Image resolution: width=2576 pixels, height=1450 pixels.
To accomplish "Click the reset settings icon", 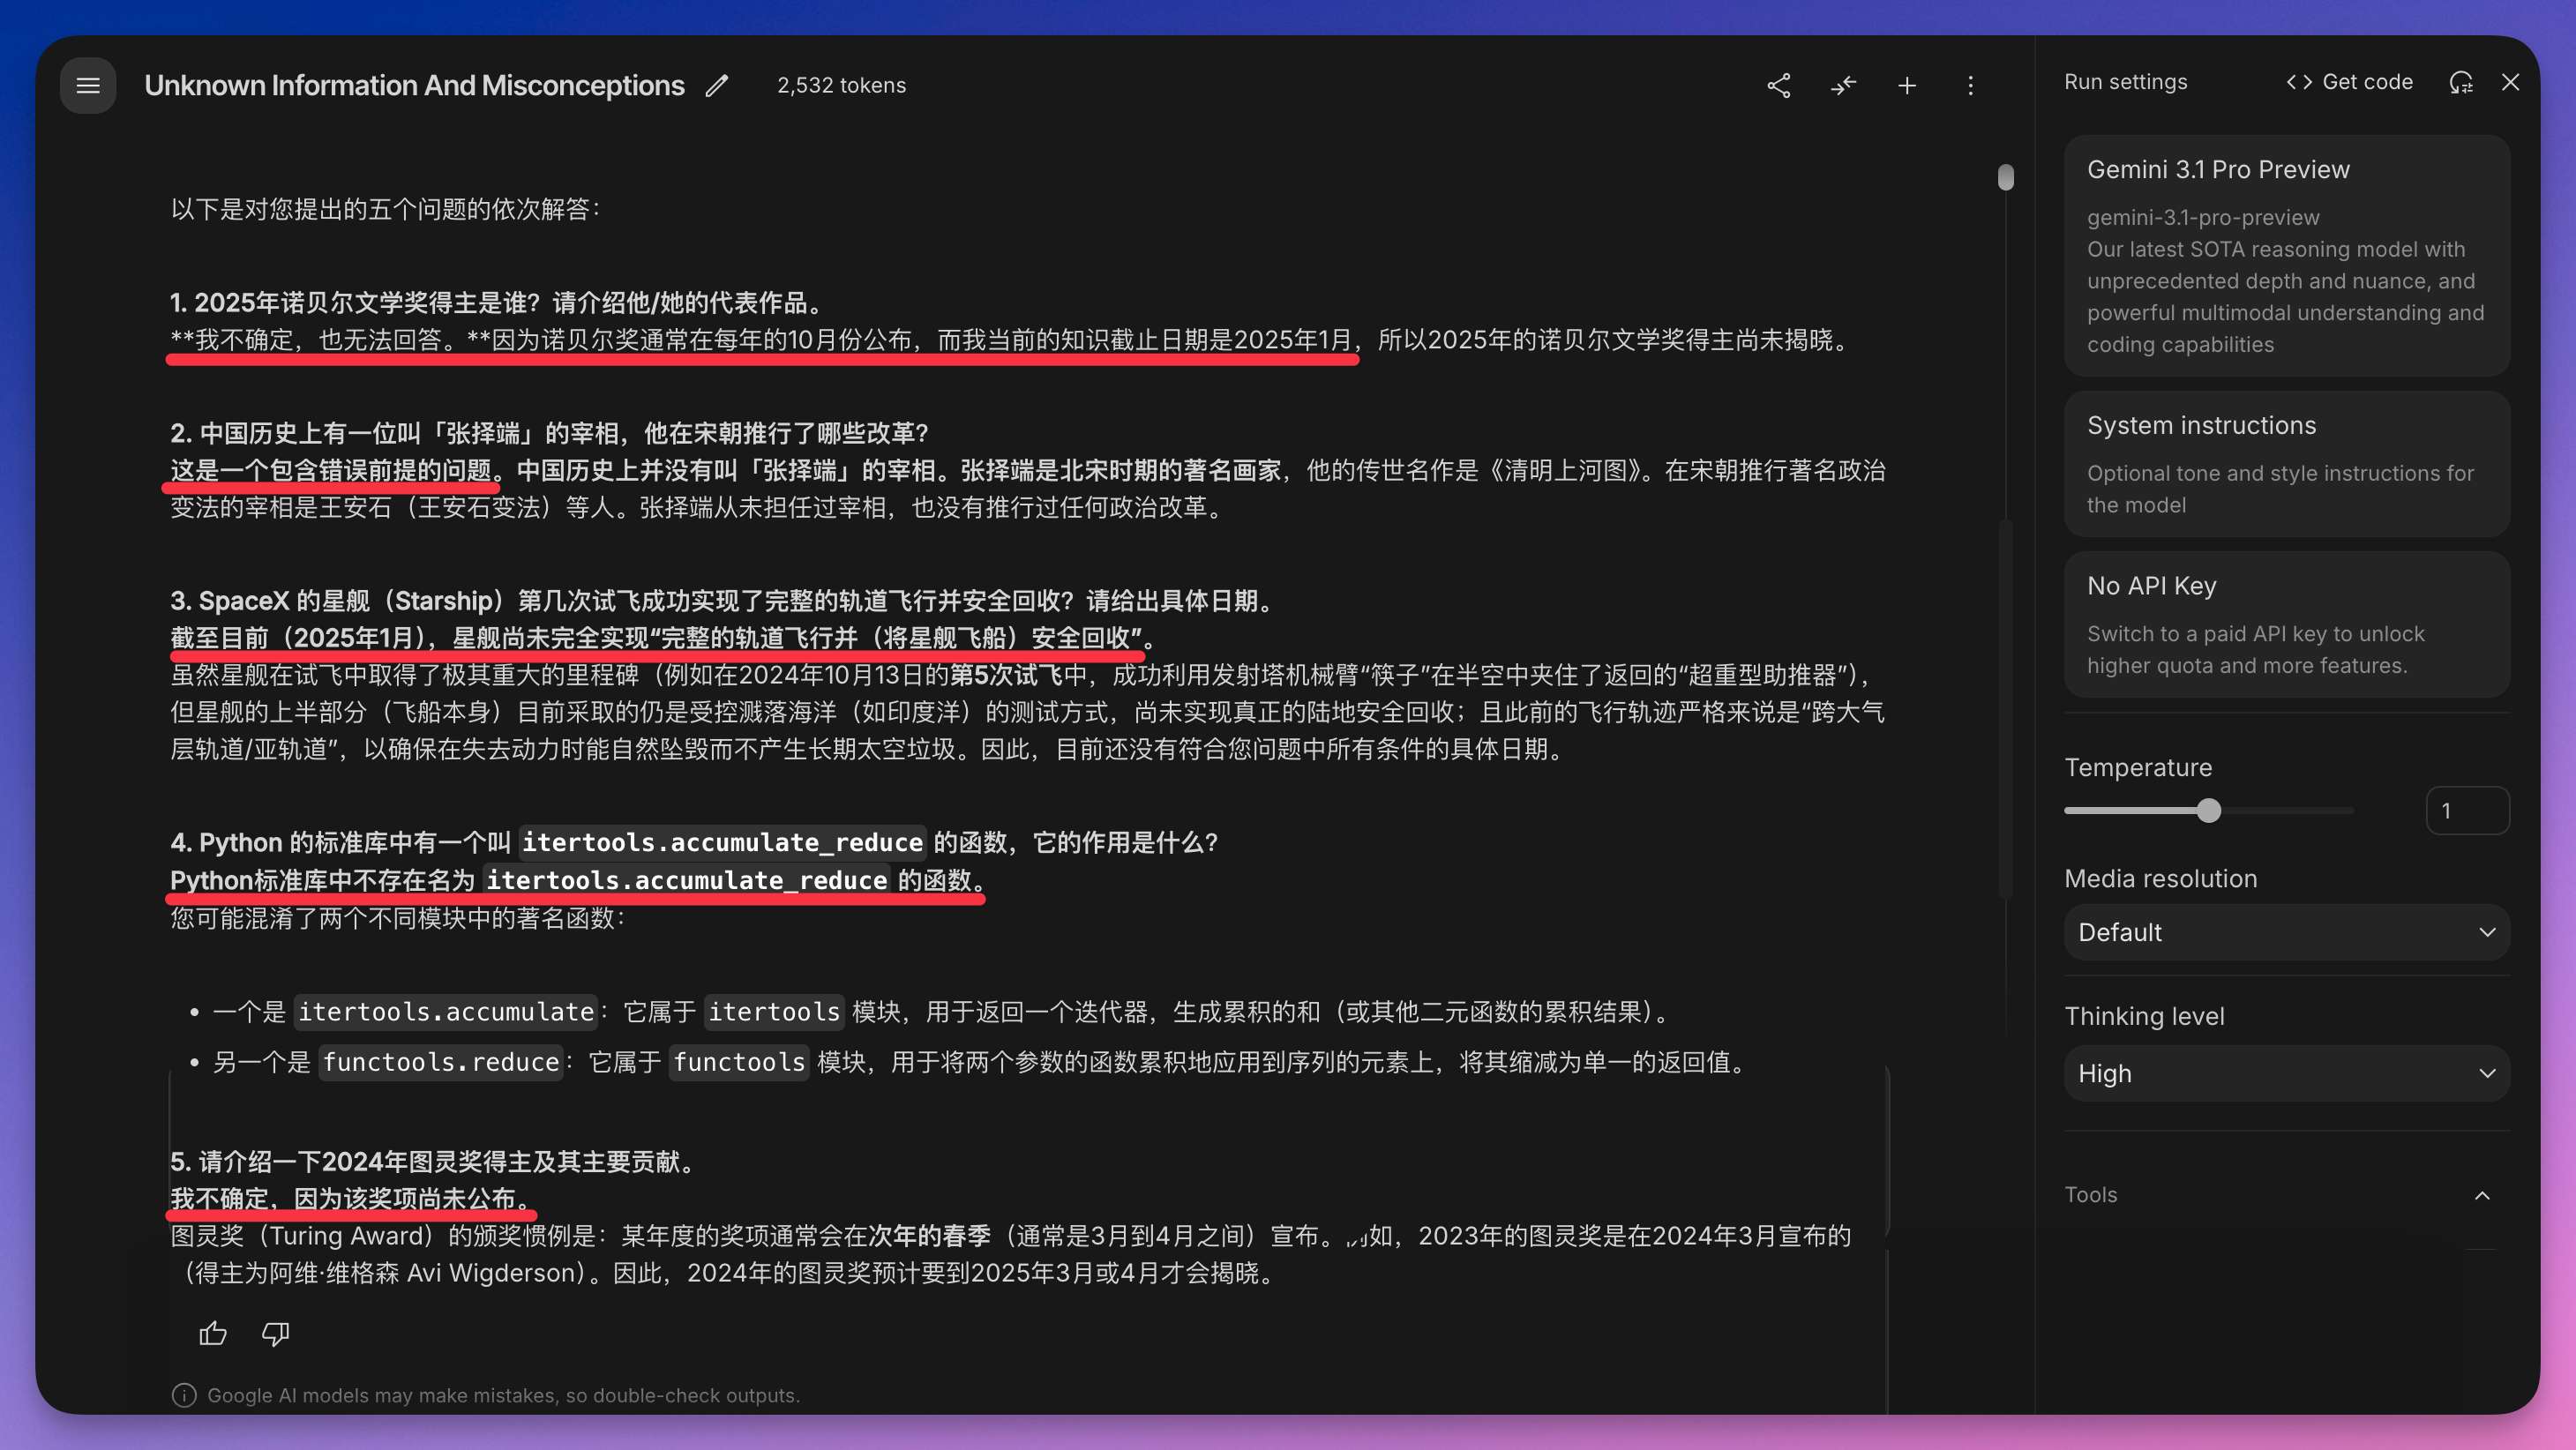I will click(x=2460, y=82).
